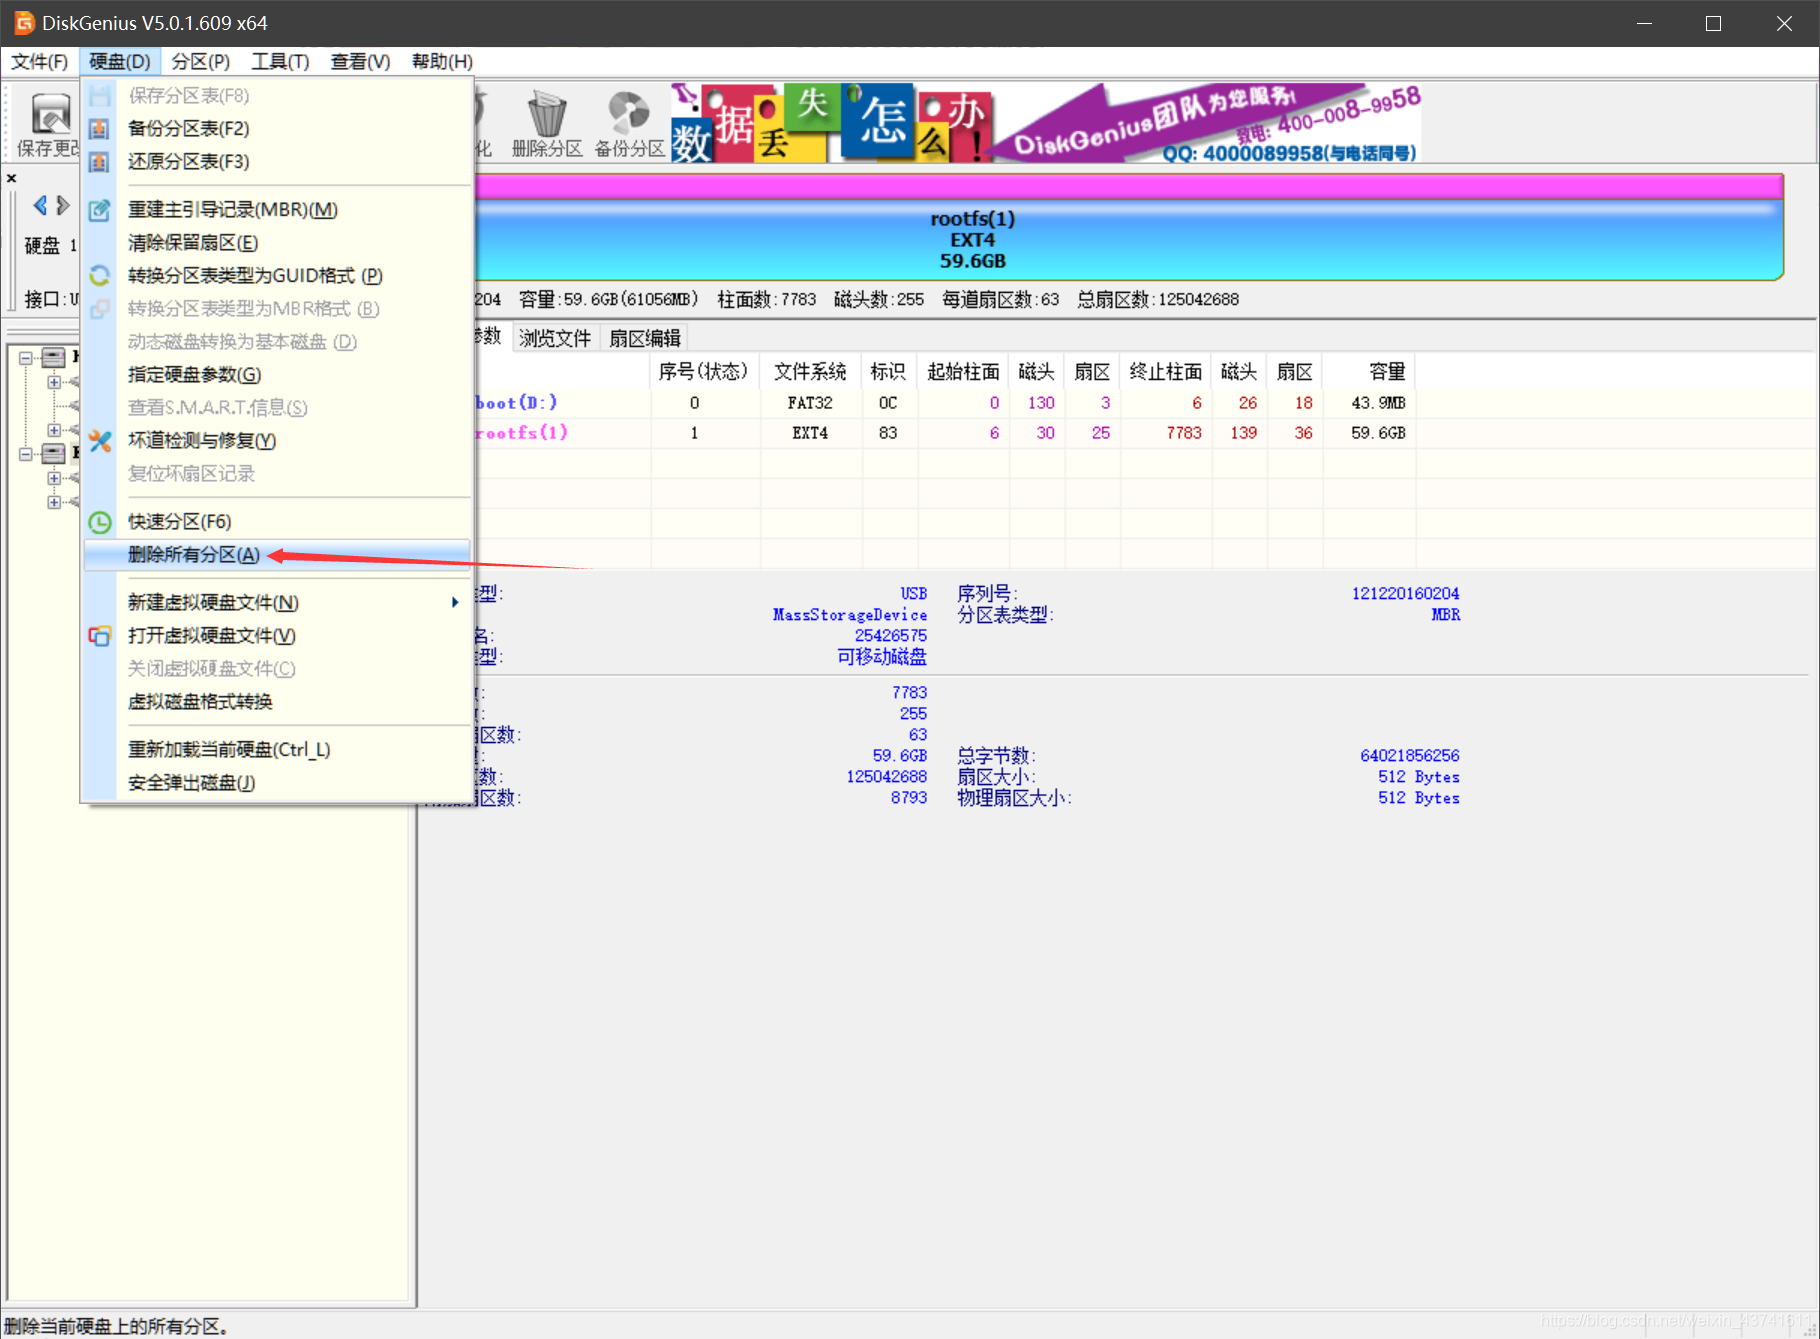Image resolution: width=1820 pixels, height=1339 pixels.
Task: Choose 备份分区表(F2) from menu
Action: [x=277, y=129]
